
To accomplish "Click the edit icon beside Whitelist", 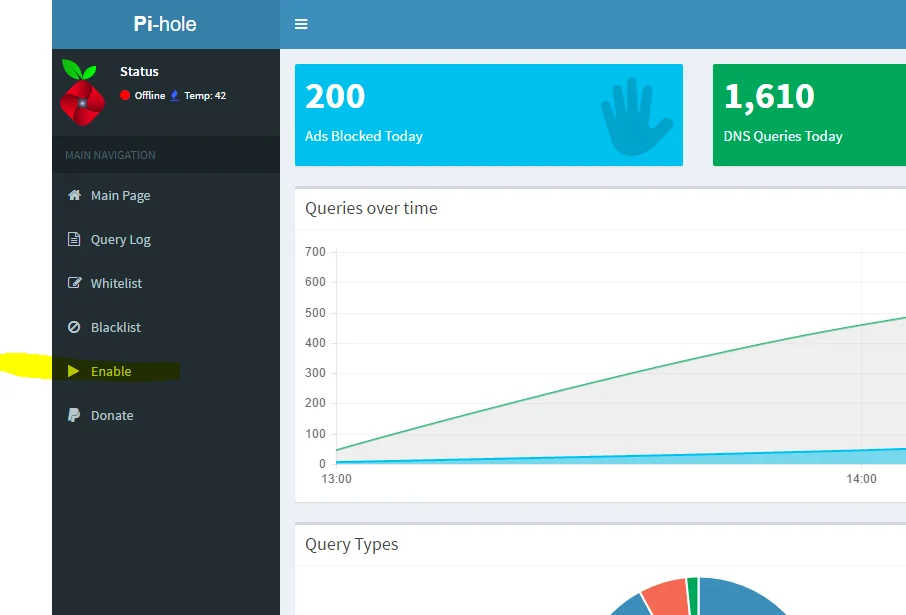I will coord(74,283).
